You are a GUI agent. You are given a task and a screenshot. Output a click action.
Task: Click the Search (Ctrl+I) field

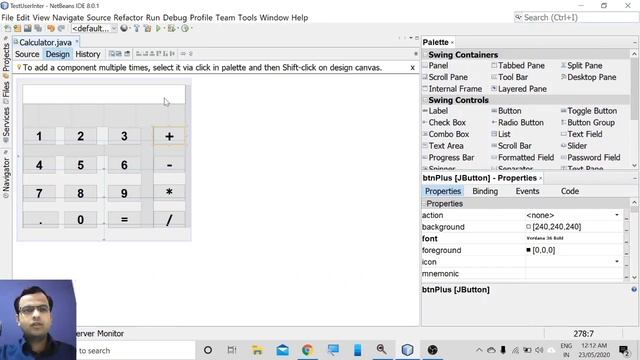coord(576,18)
